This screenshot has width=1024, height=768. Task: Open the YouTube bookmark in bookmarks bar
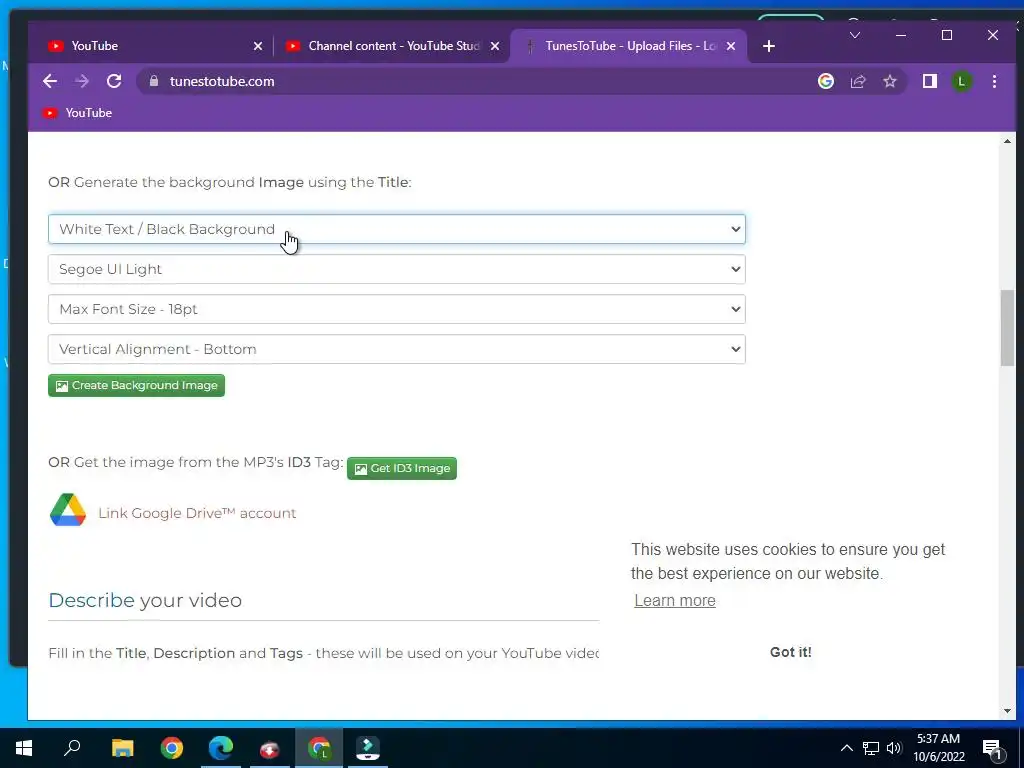pos(77,113)
